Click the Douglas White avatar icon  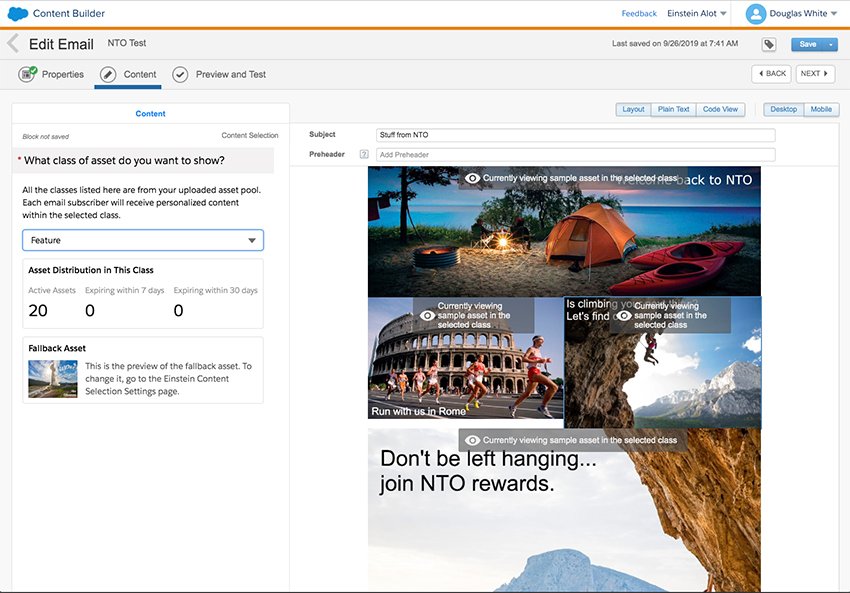coord(756,14)
